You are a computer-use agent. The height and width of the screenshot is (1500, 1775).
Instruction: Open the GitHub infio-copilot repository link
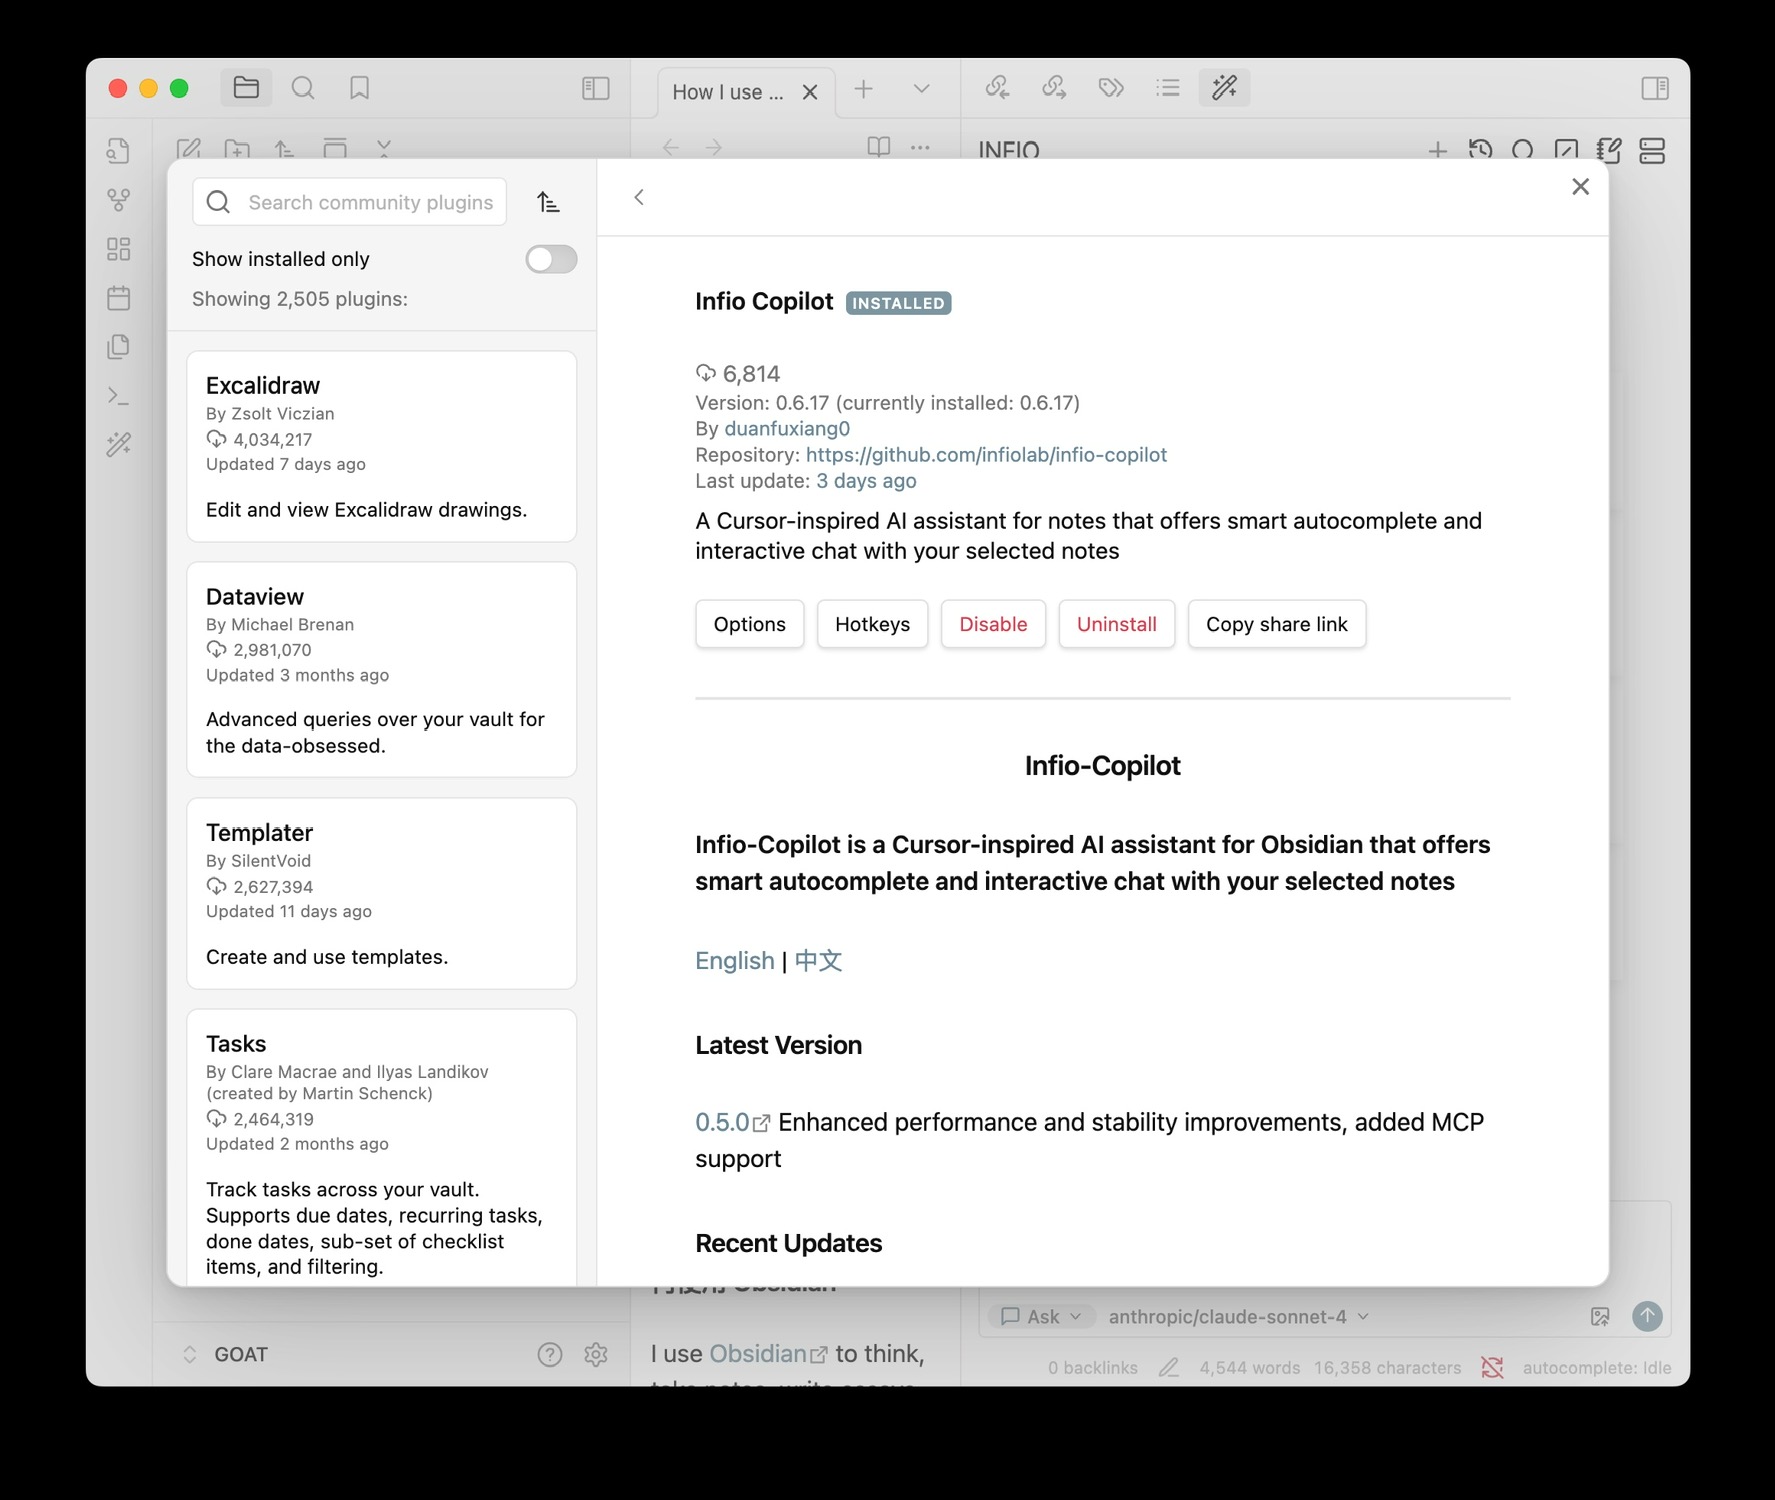986,455
